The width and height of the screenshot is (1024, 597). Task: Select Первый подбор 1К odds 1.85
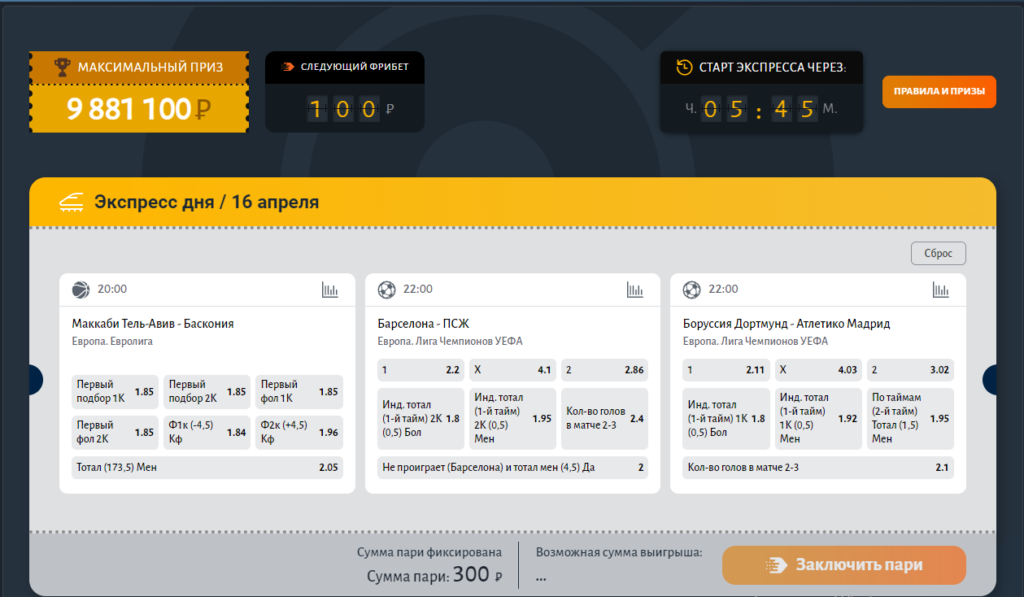(x=115, y=391)
